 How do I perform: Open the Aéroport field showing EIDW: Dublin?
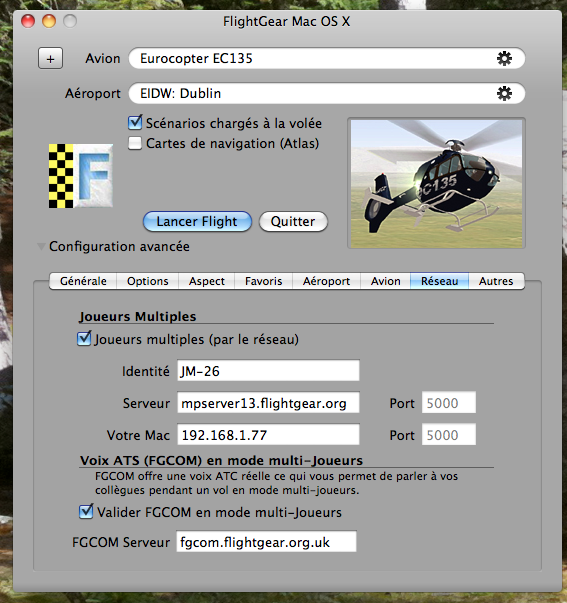click(x=327, y=93)
